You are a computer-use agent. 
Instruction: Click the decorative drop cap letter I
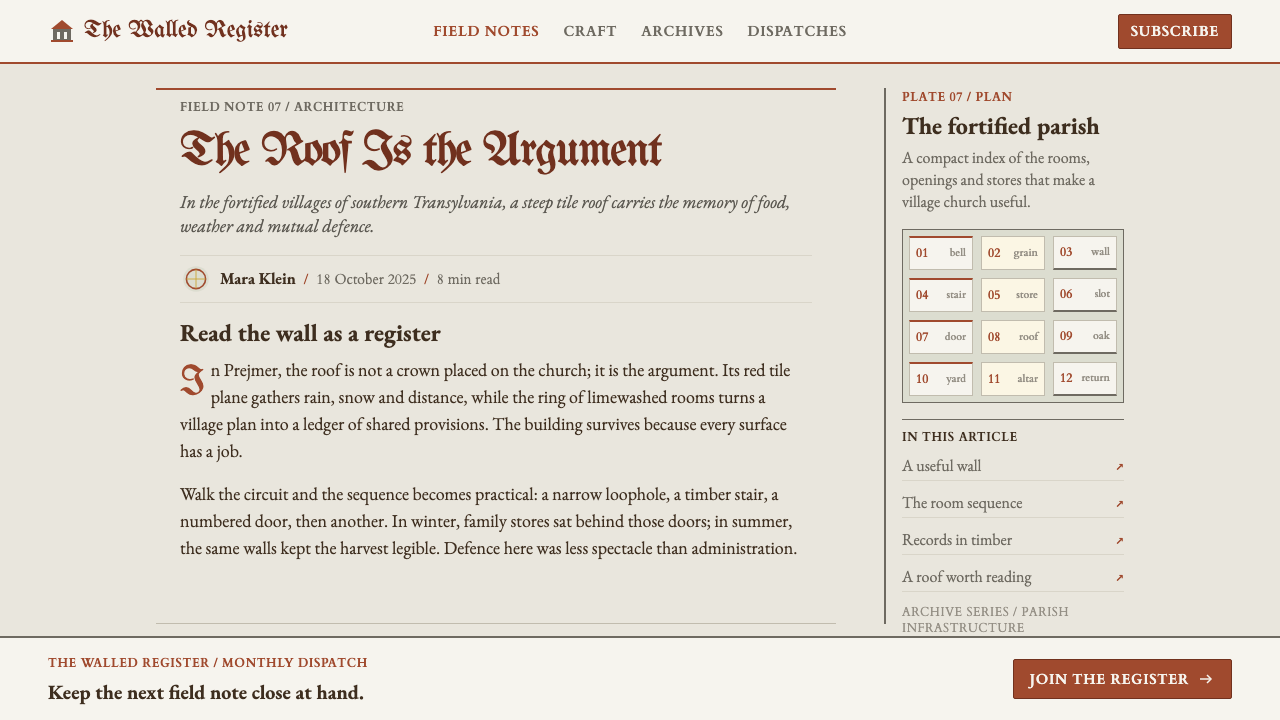(x=192, y=381)
